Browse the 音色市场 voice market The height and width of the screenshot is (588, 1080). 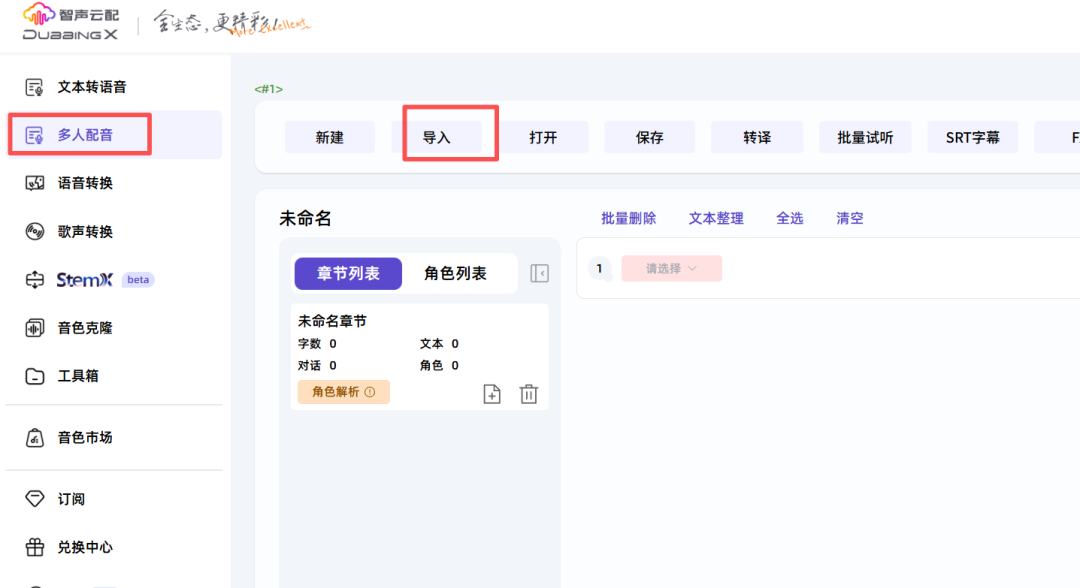tap(86, 438)
